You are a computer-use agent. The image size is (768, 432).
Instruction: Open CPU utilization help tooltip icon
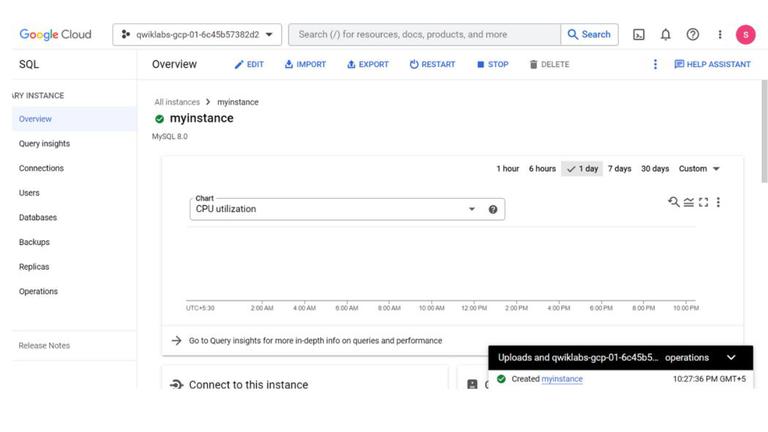[493, 209]
